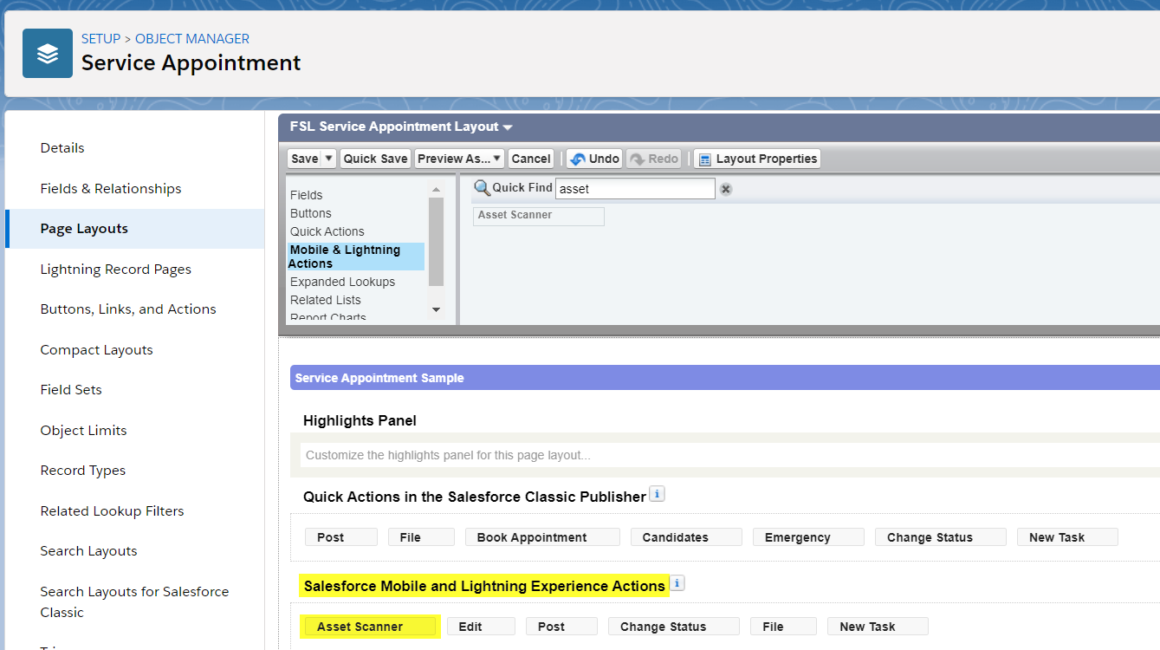
Task: Open Fields & Relationships in the sidebar
Action: point(111,188)
